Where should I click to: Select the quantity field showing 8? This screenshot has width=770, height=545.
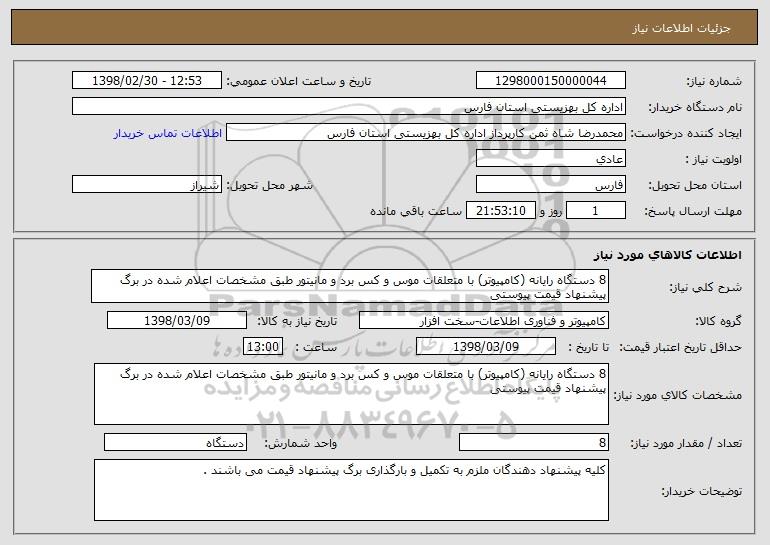point(534,442)
